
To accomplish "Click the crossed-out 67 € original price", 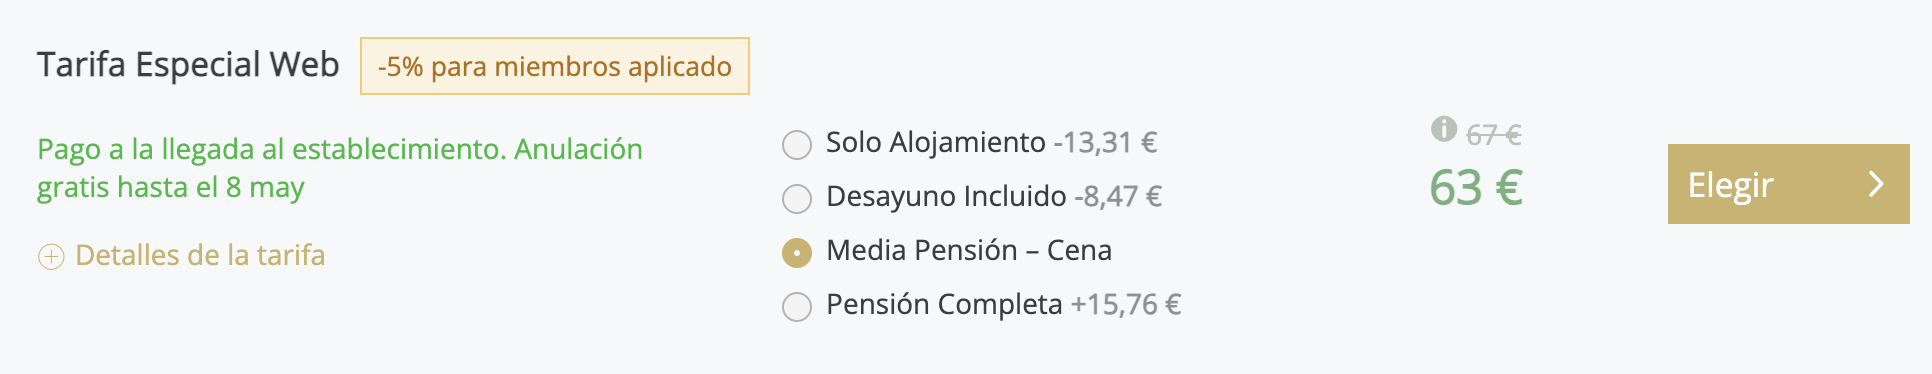I will point(1494,134).
